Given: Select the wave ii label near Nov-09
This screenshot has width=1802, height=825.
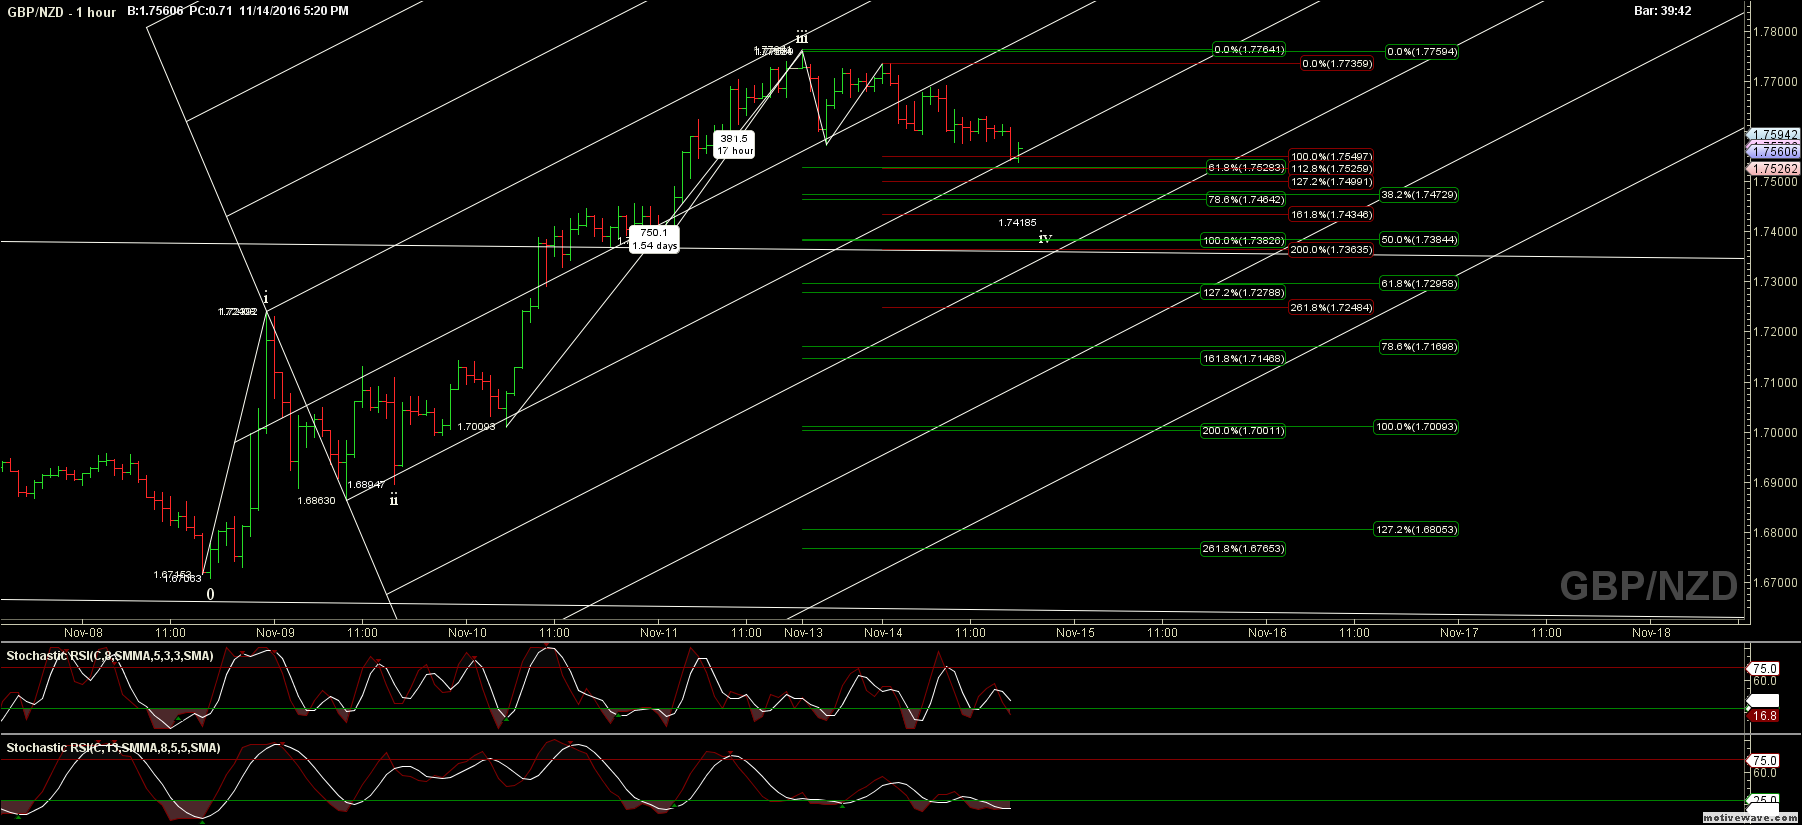Looking at the screenshot, I should tap(394, 500).
